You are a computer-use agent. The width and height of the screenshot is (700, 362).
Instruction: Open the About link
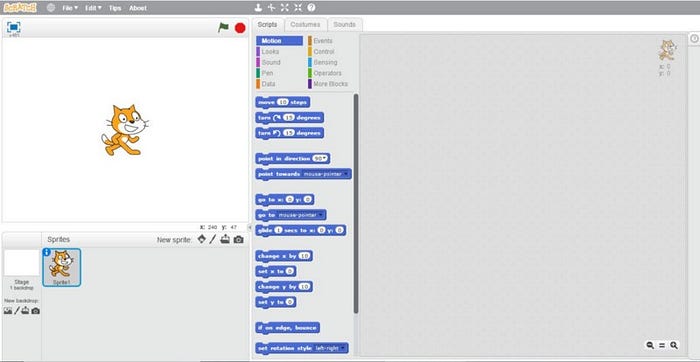tap(138, 8)
